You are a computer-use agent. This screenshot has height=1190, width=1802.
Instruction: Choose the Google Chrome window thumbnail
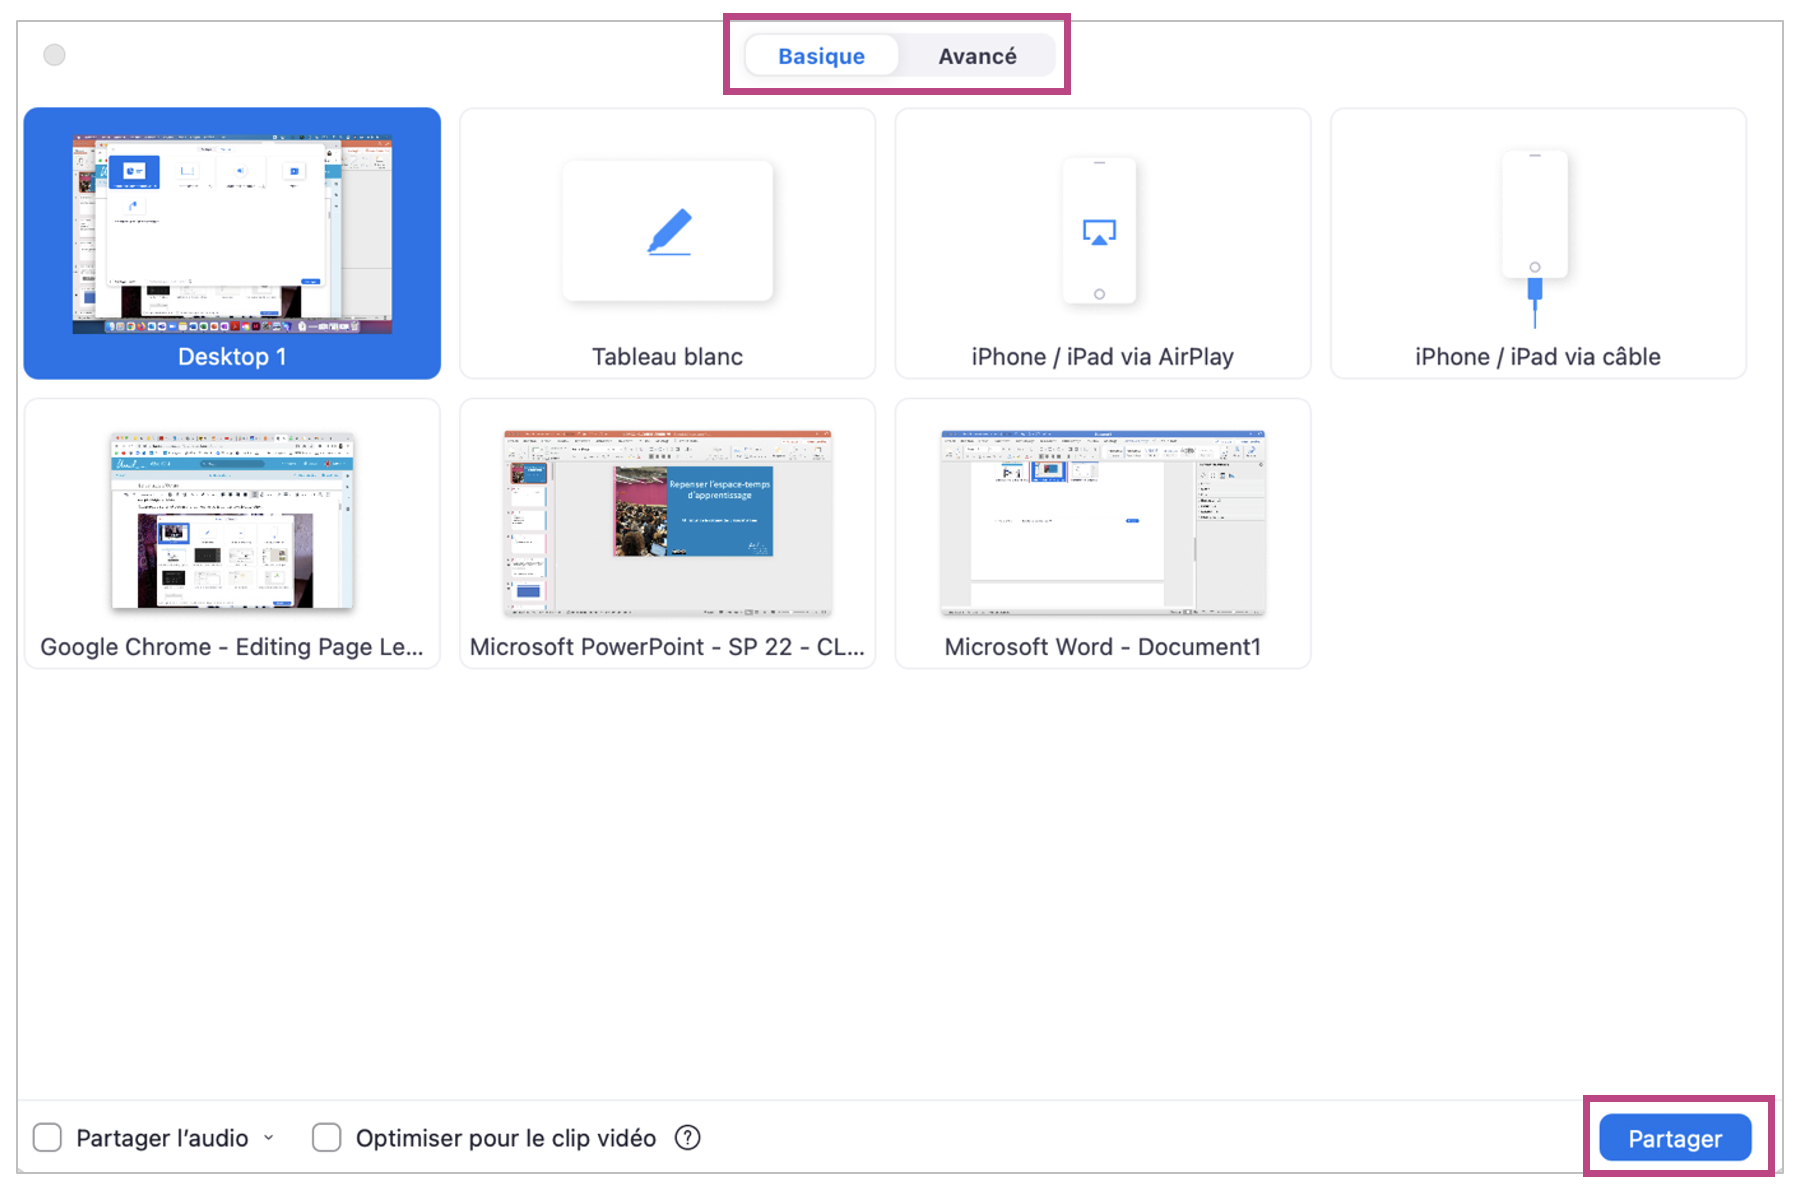click(232, 520)
